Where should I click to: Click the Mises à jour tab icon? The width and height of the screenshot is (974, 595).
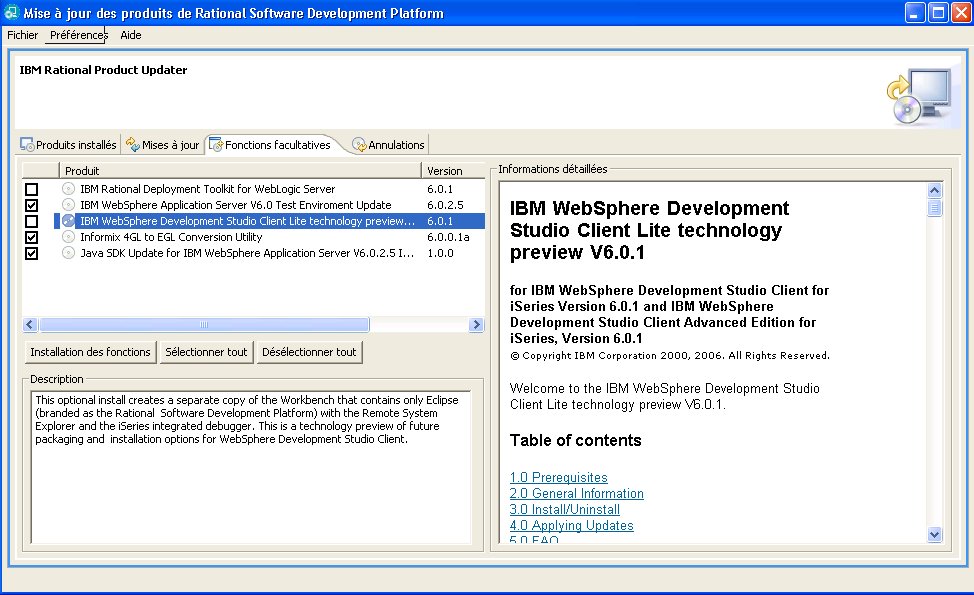[133, 145]
